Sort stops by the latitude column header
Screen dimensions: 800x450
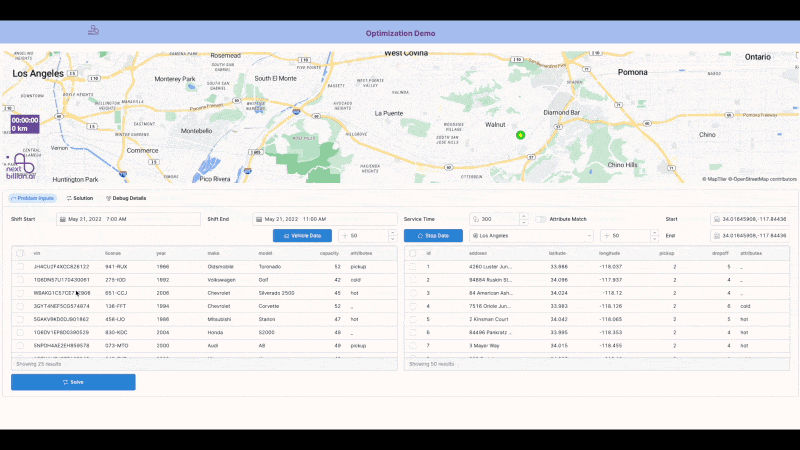tap(557, 253)
